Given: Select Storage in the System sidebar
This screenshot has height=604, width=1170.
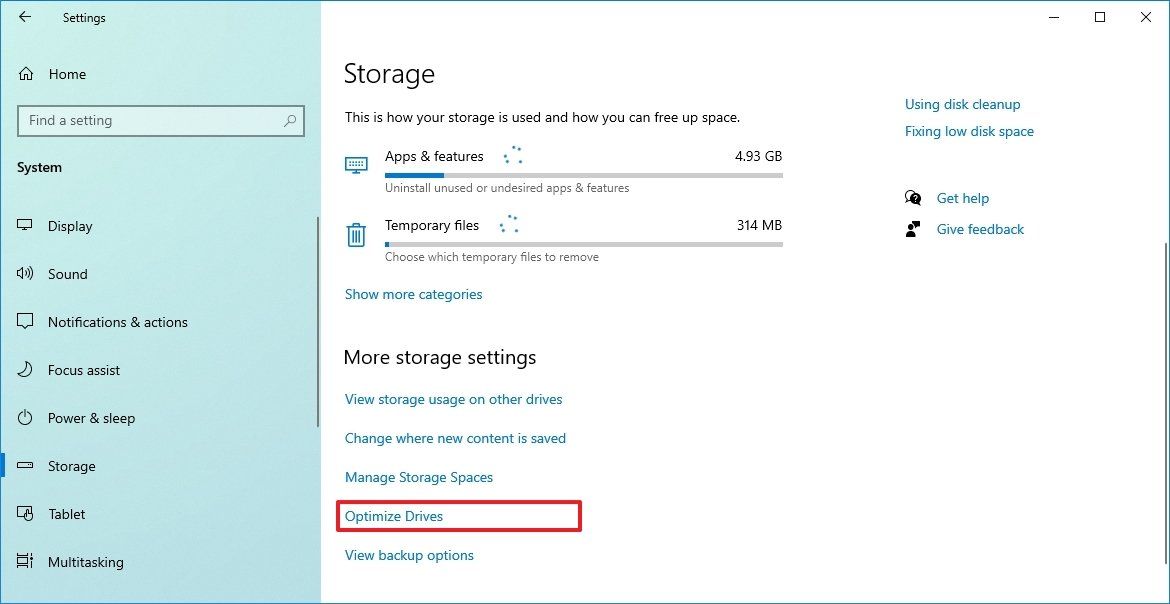Looking at the screenshot, I should point(70,466).
